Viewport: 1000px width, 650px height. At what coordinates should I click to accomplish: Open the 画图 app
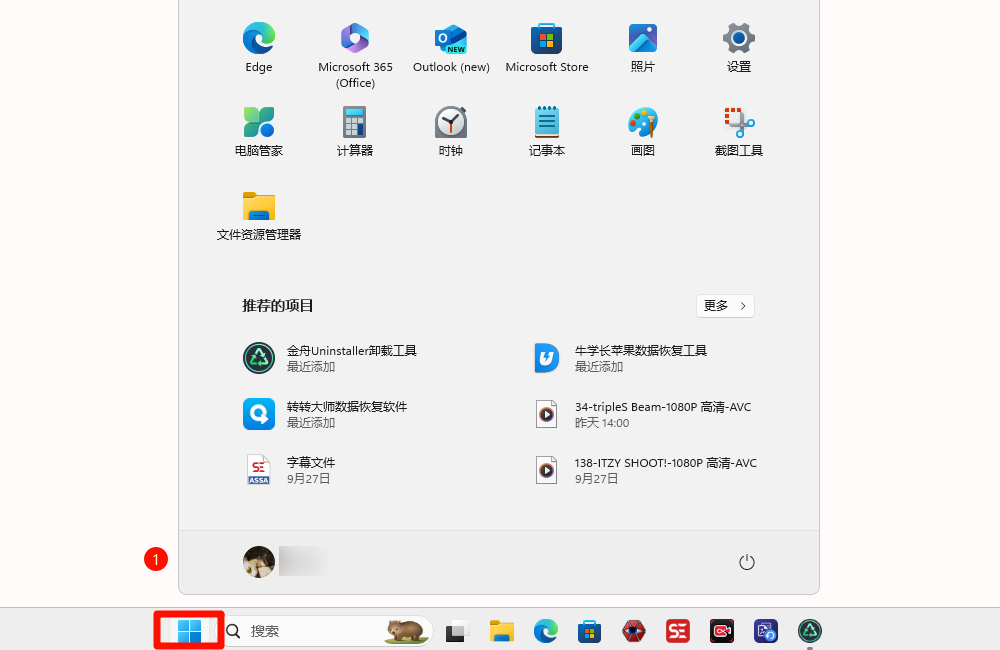[x=643, y=131]
